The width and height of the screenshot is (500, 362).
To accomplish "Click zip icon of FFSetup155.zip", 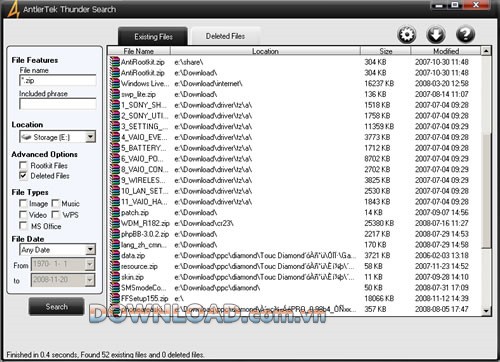I will click(x=115, y=298).
